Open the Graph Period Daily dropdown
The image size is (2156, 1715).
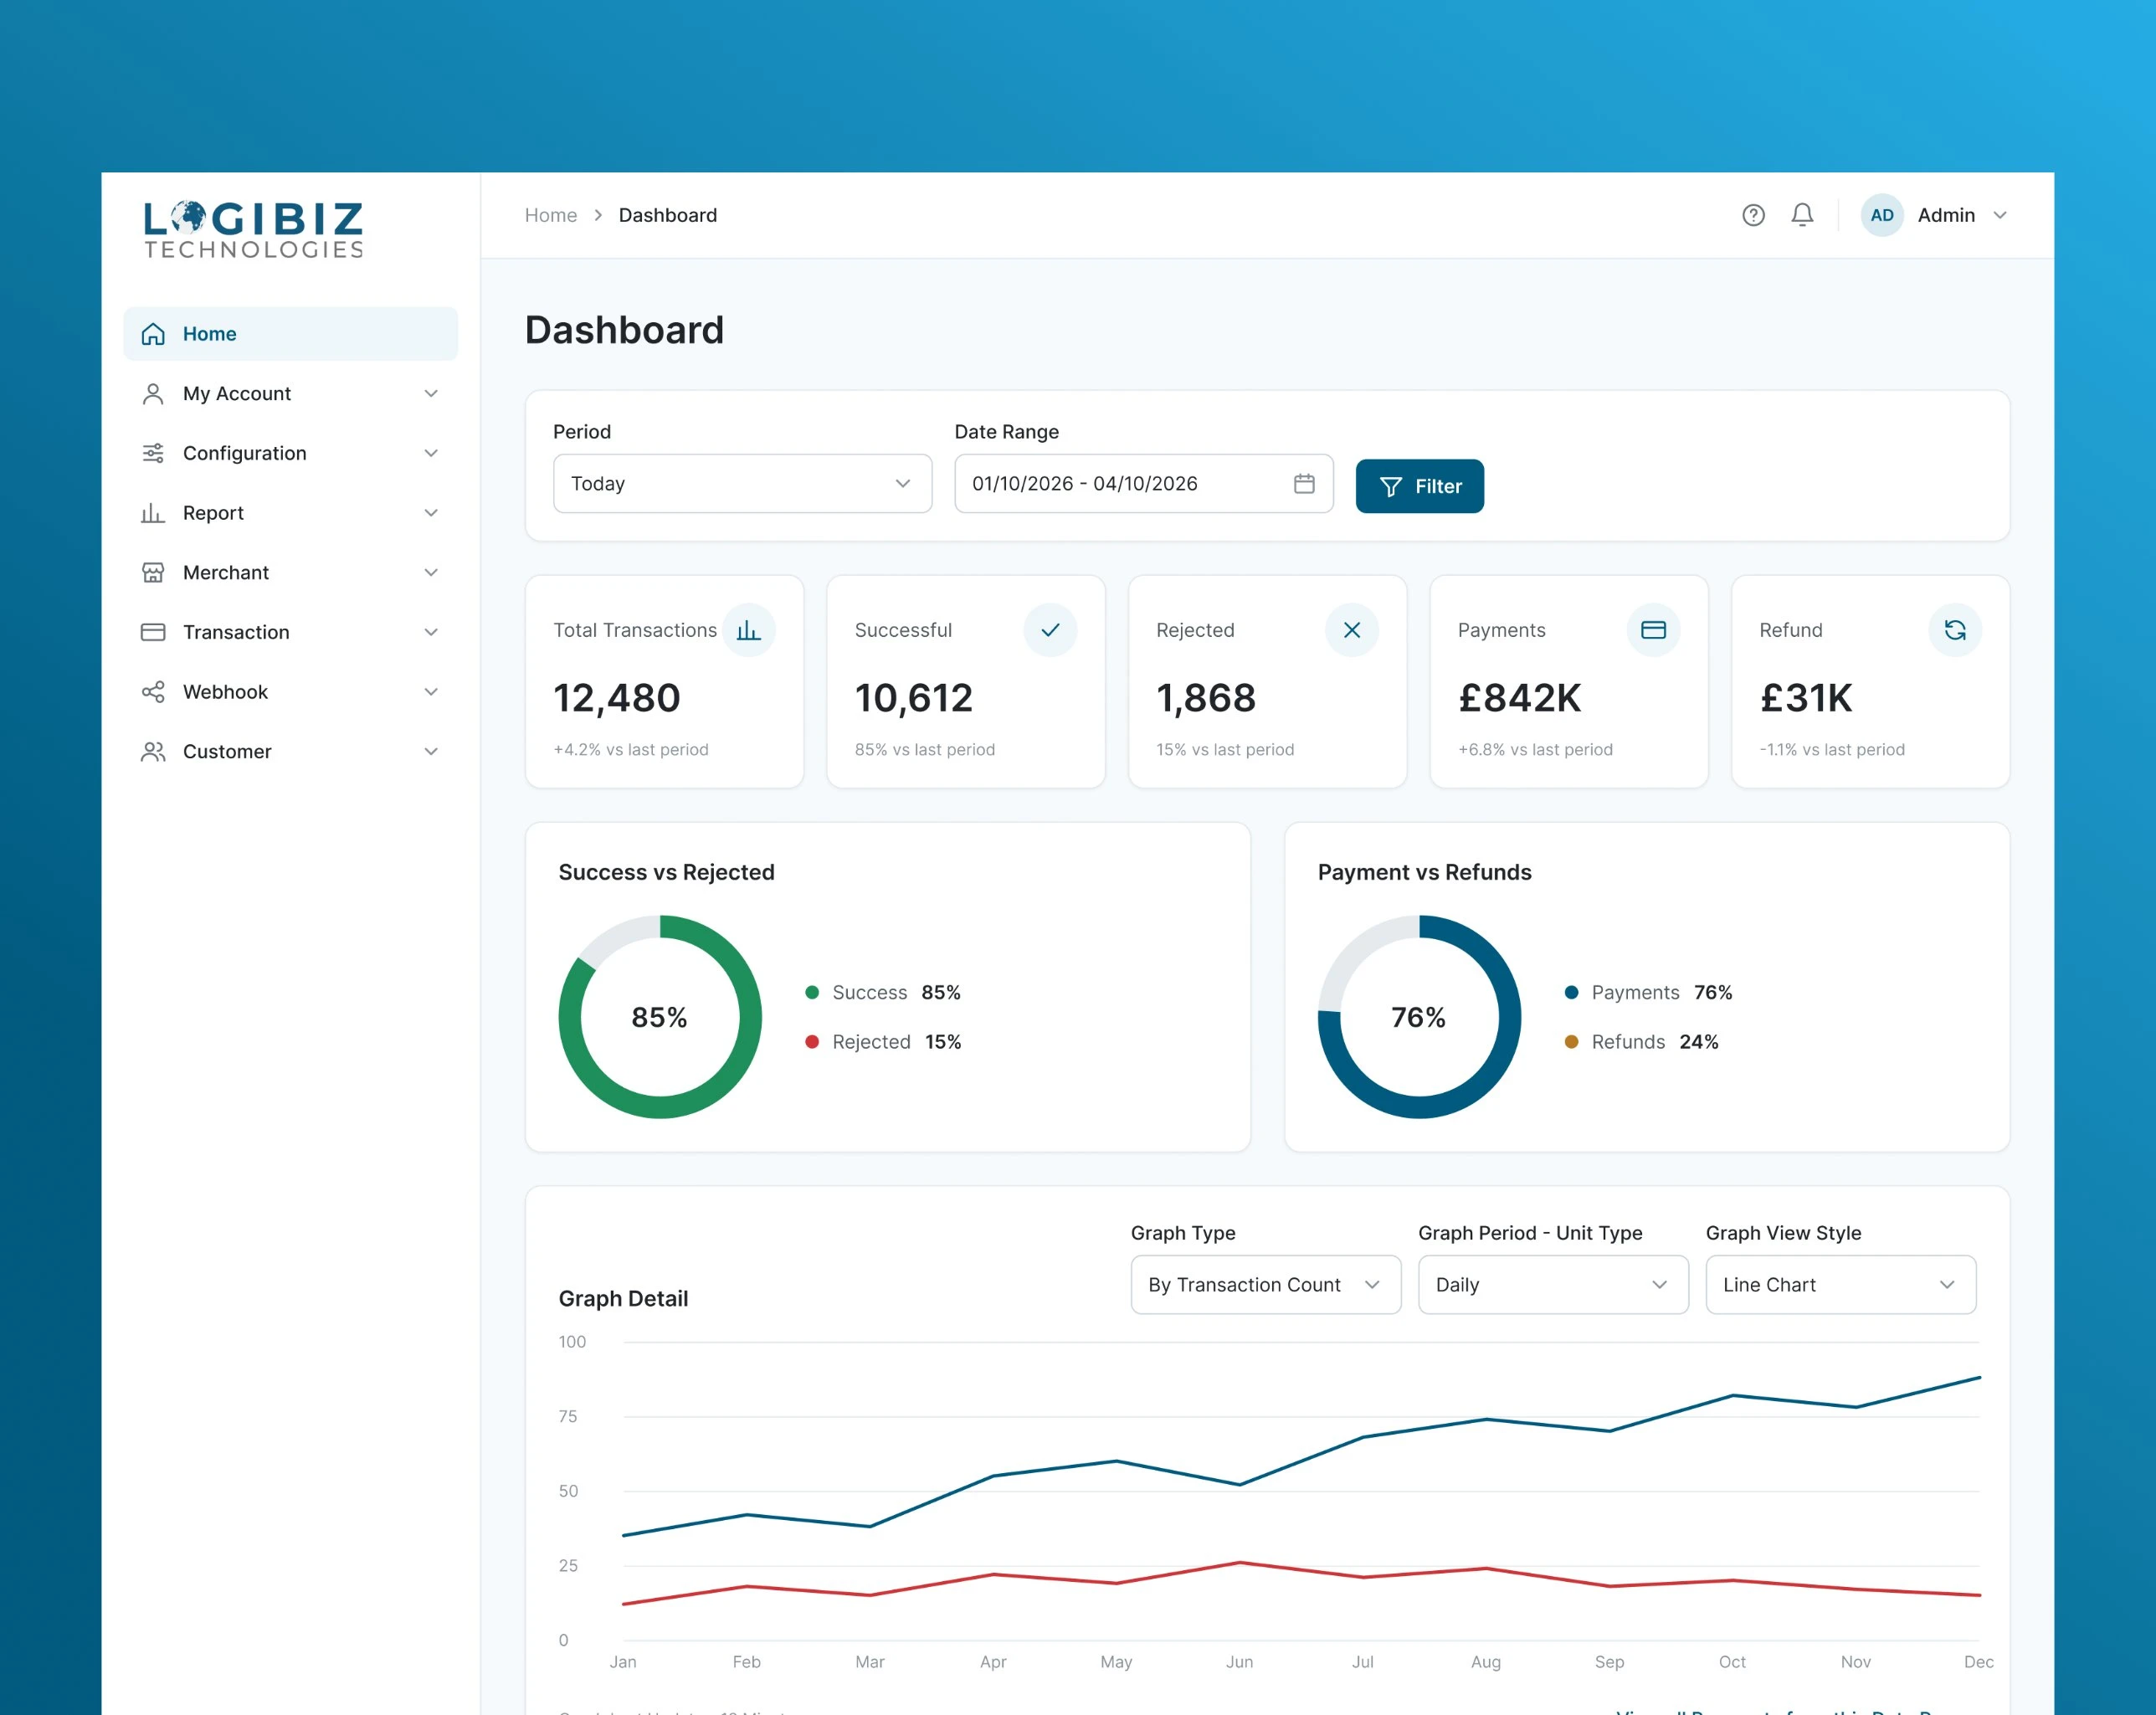[x=1553, y=1285]
